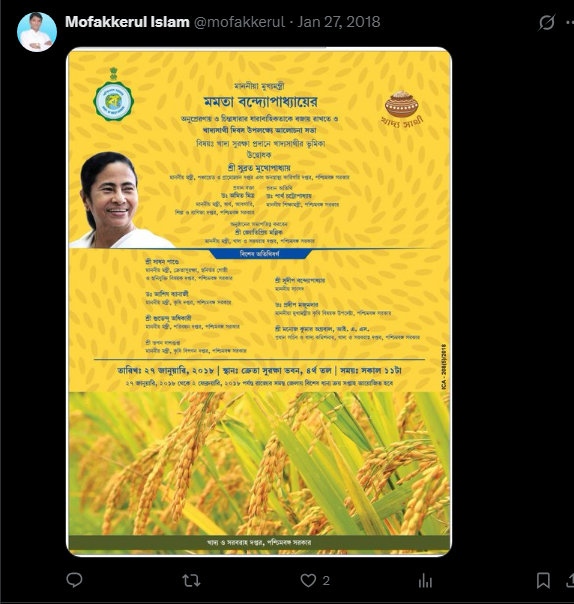Image resolution: width=574 pixels, height=604 pixels.
Task: Open the more options three-dot menu
Action: [570, 22]
